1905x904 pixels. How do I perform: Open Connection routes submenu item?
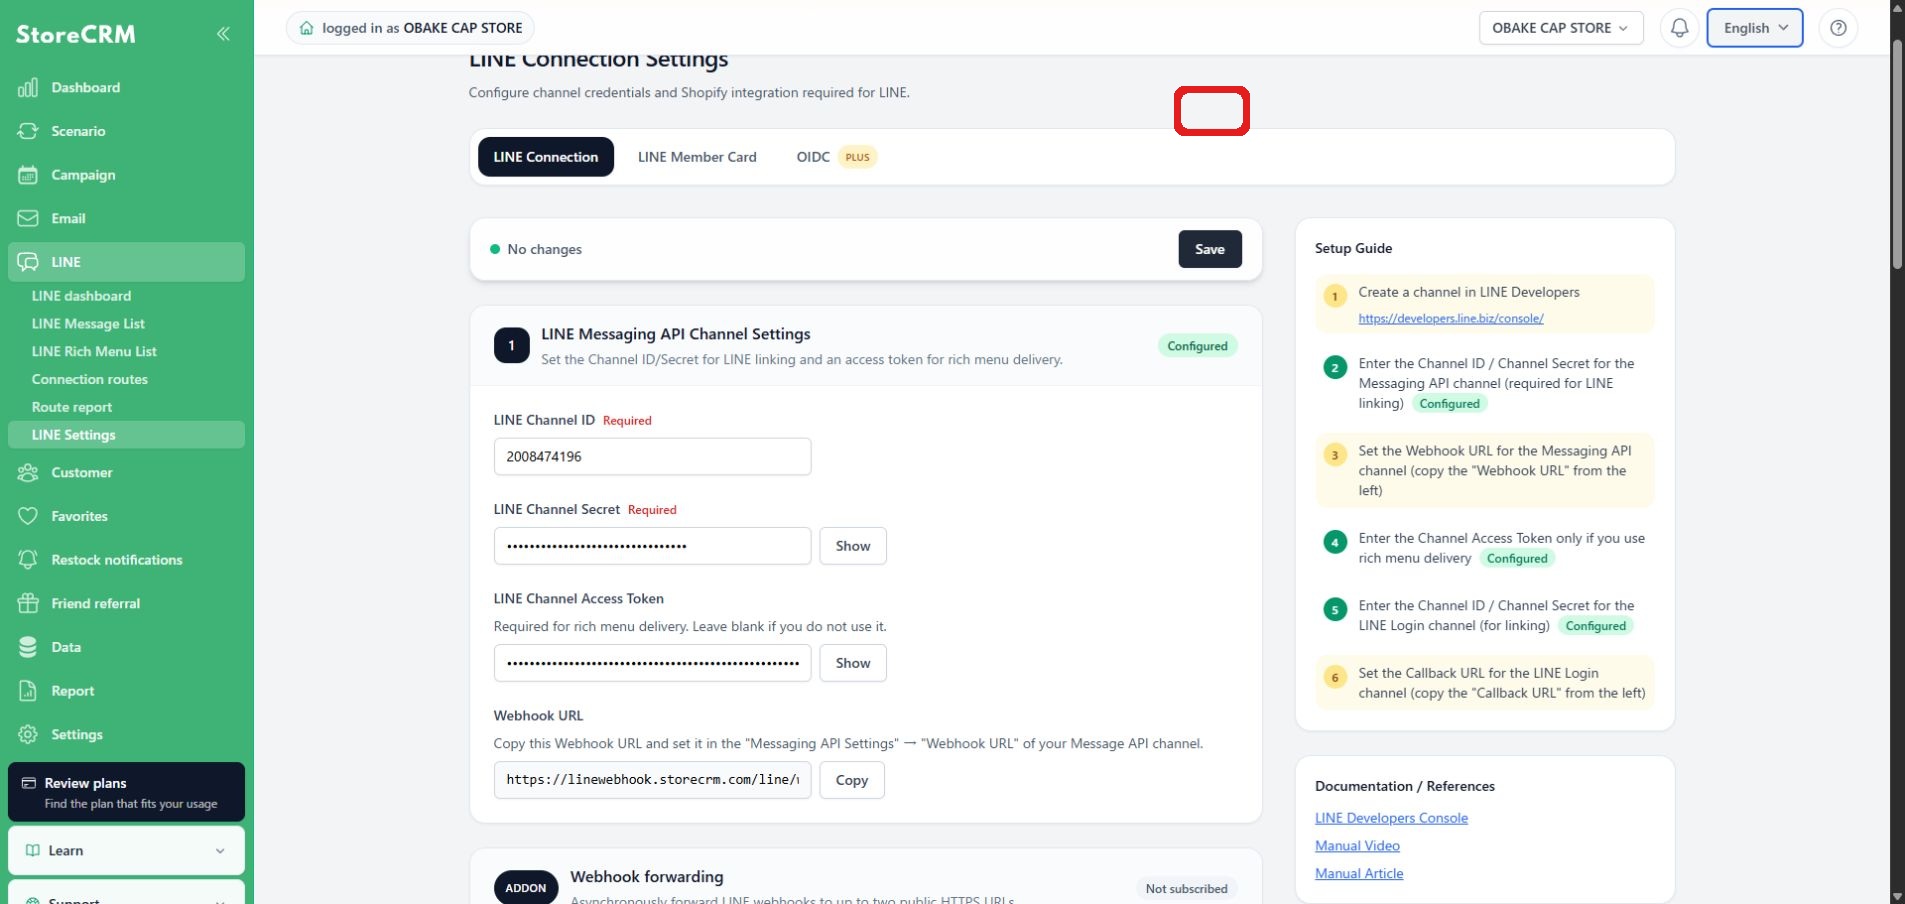click(90, 380)
